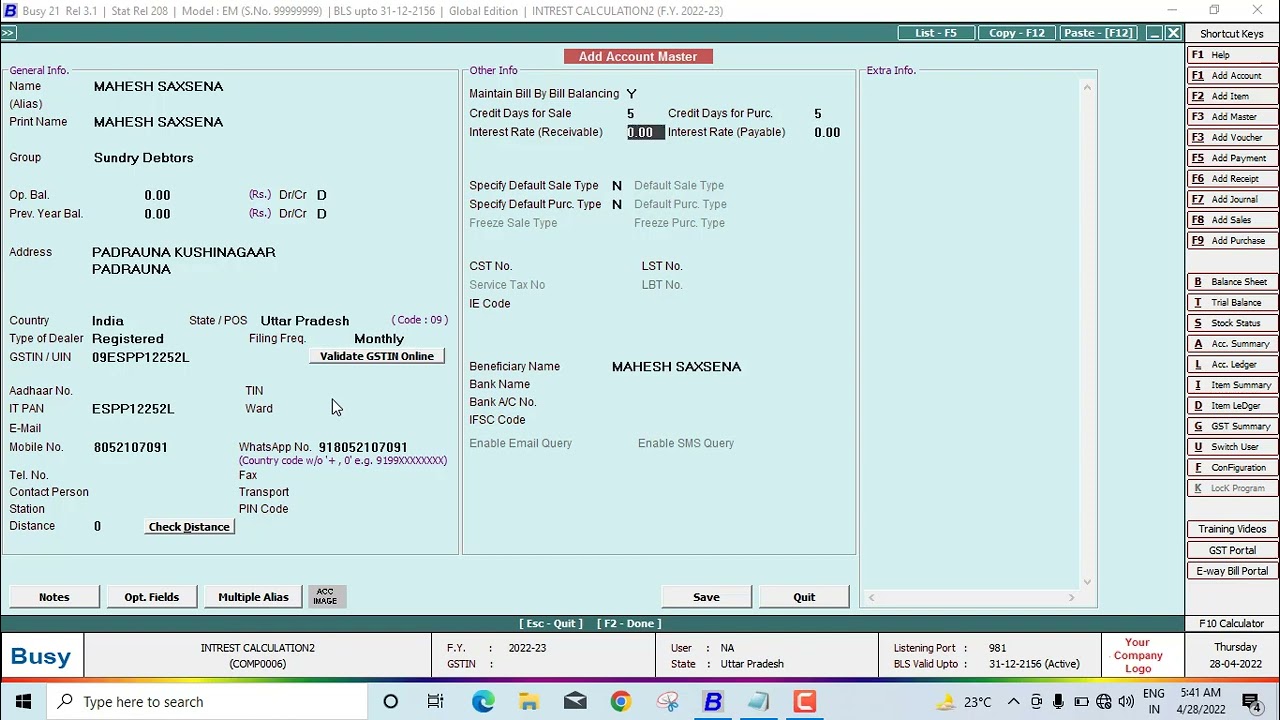1280x720 pixels.
Task: Click Add Item shortcut button
Action: (1232, 96)
